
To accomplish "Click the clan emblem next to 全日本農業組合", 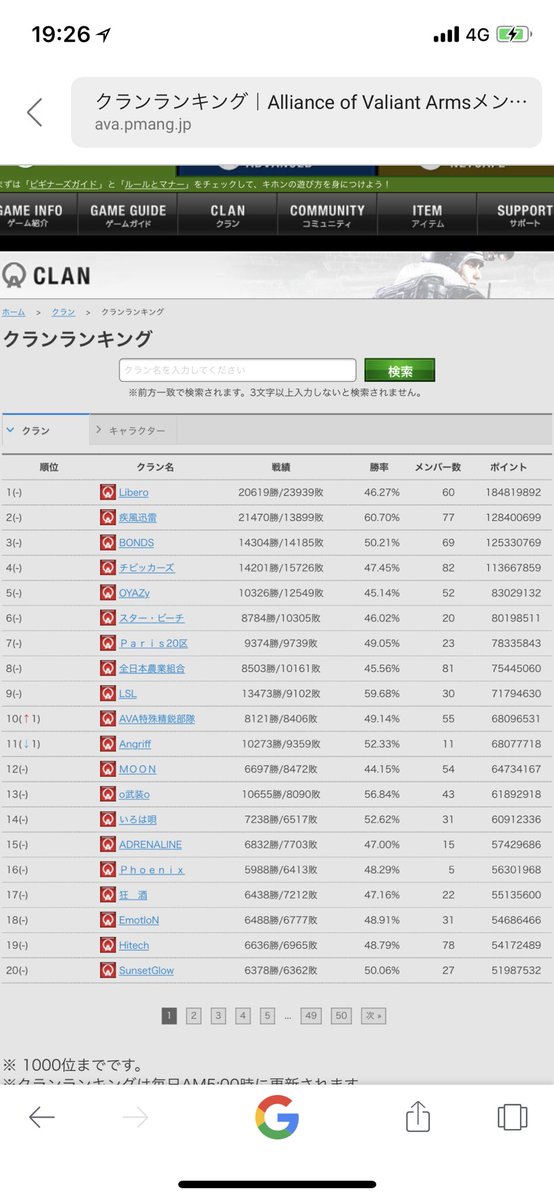I will click(x=108, y=668).
